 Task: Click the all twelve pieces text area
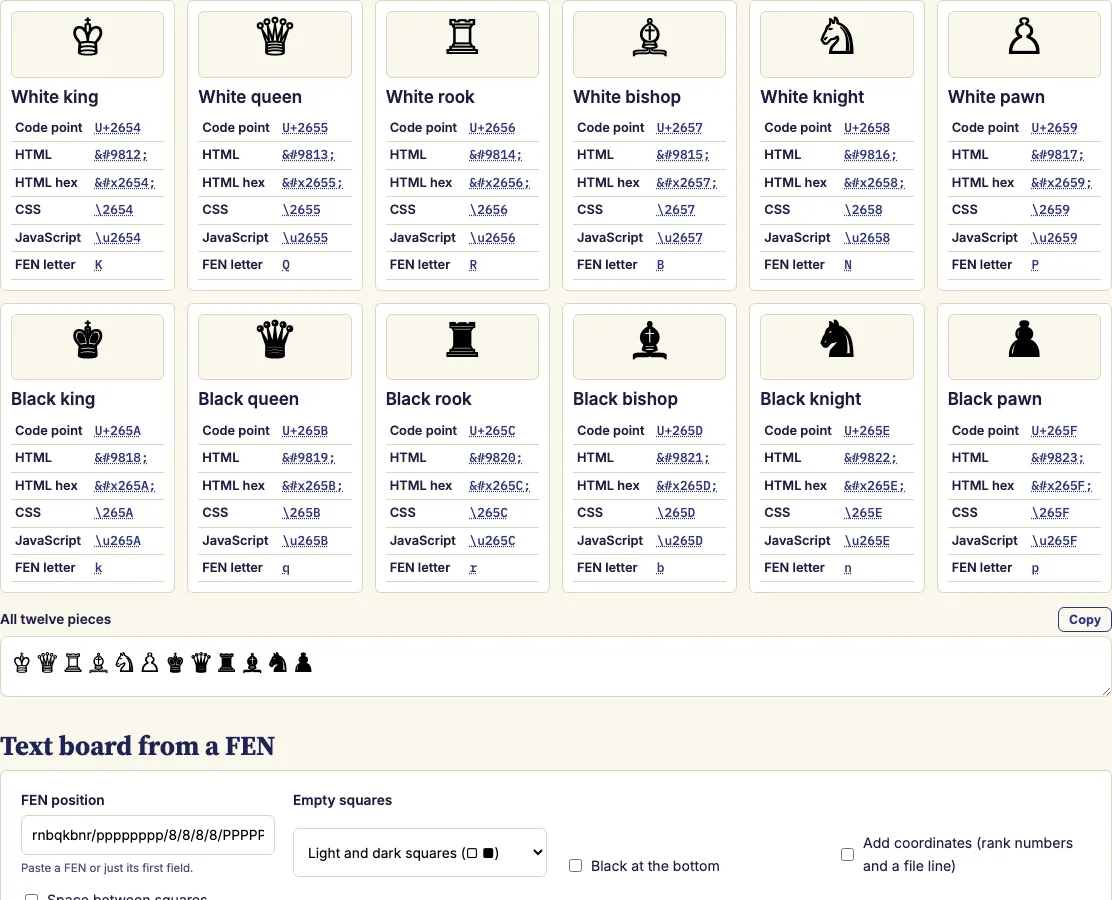click(555, 666)
